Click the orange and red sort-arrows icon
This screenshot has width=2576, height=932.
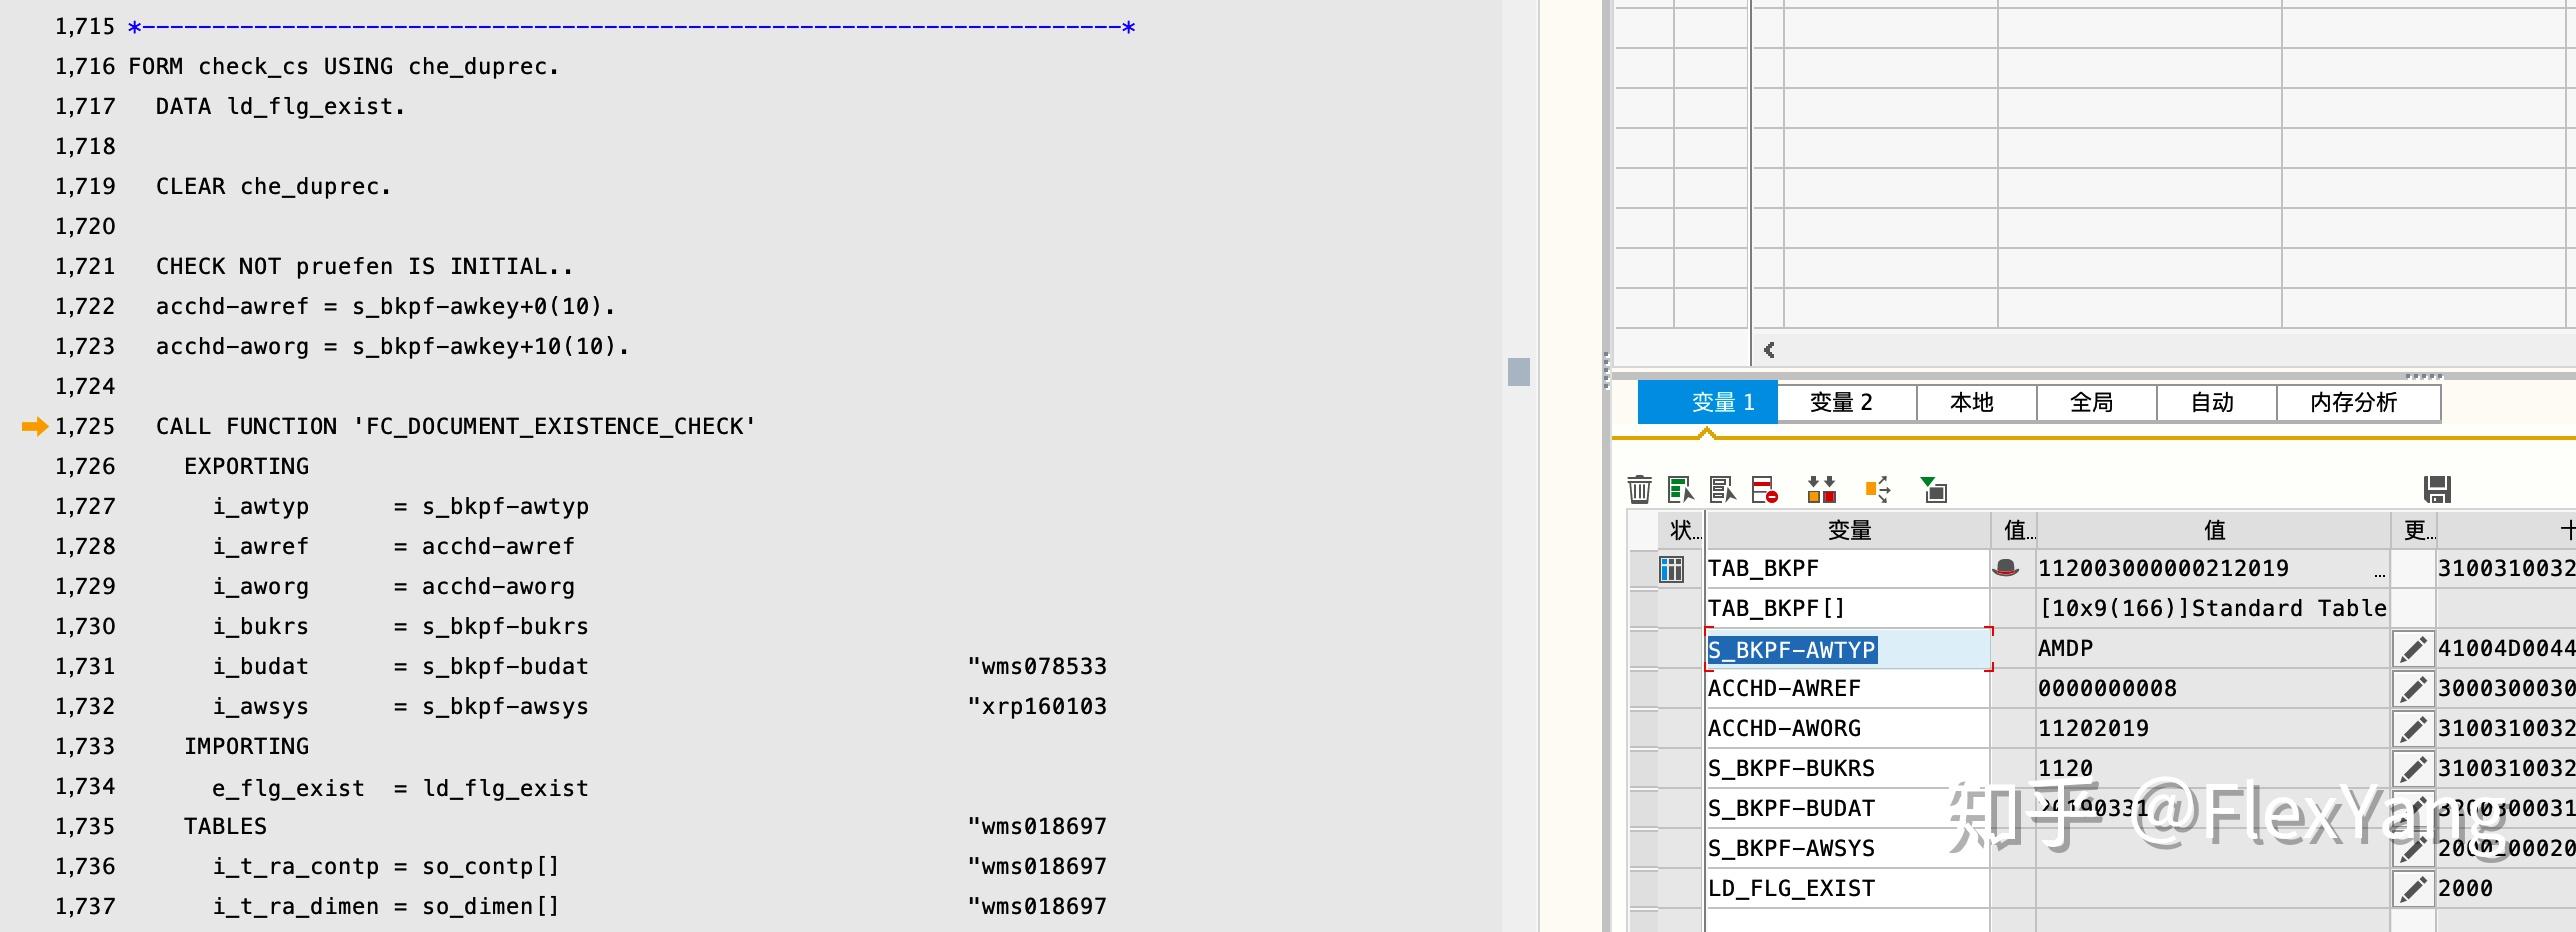1821,489
